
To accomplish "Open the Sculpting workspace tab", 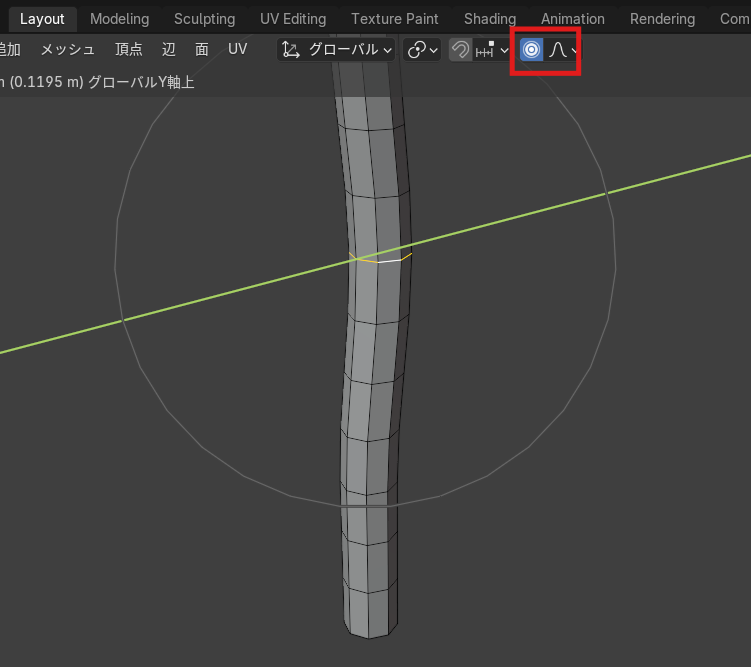I will [x=205, y=19].
